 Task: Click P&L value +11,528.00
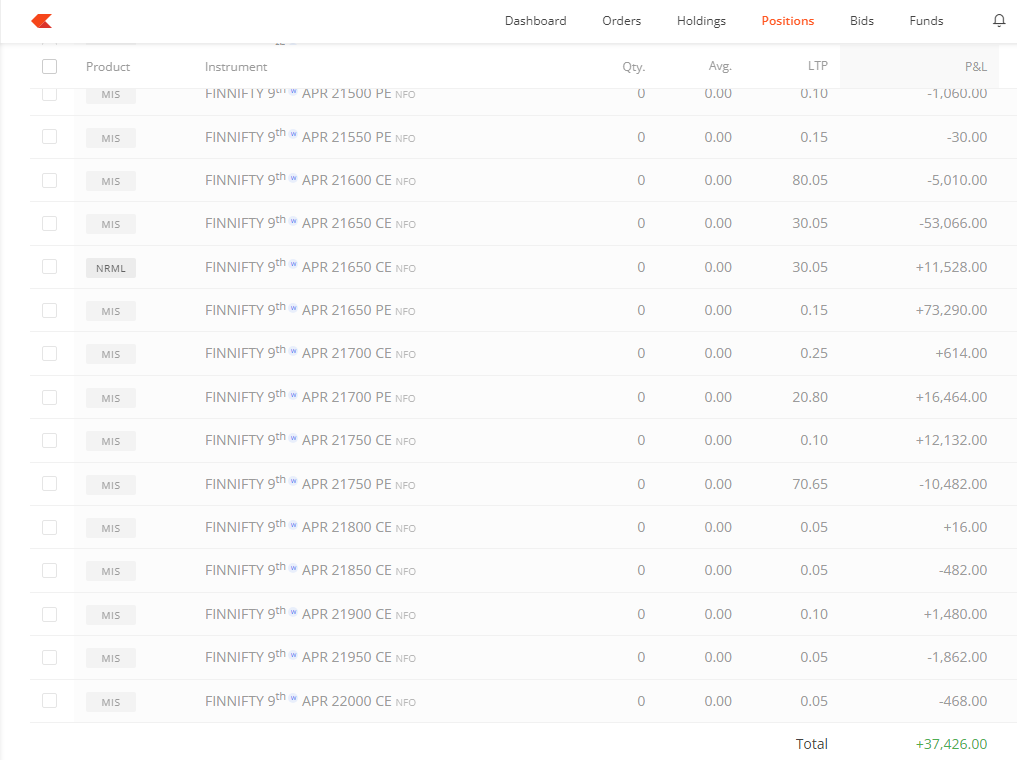pos(951,267)
